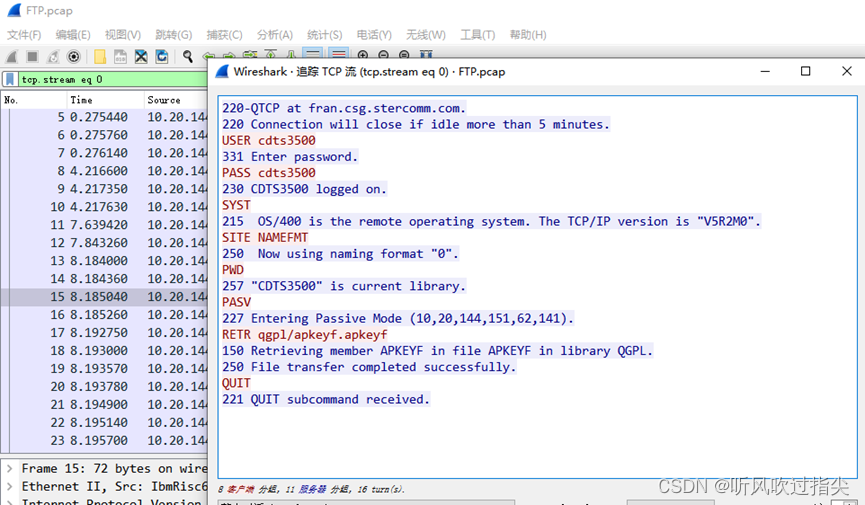The width and height of the screenshot is (865, 505).
Task: Open the 统计(S) menu
Action: (324, 35)
